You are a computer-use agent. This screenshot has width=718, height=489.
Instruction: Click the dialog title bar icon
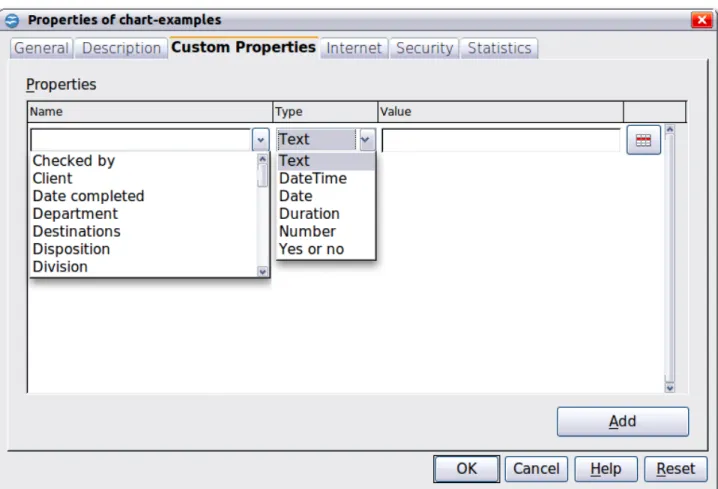point(12,20)
